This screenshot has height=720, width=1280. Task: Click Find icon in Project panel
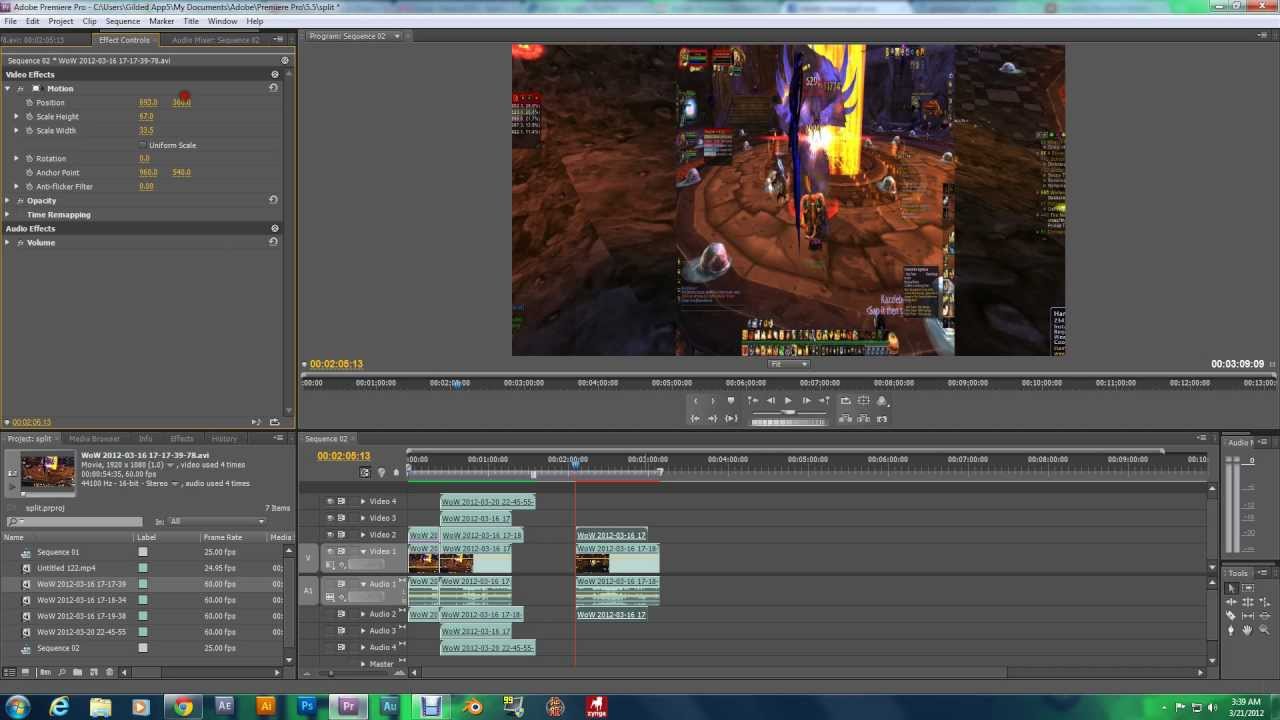61,672
